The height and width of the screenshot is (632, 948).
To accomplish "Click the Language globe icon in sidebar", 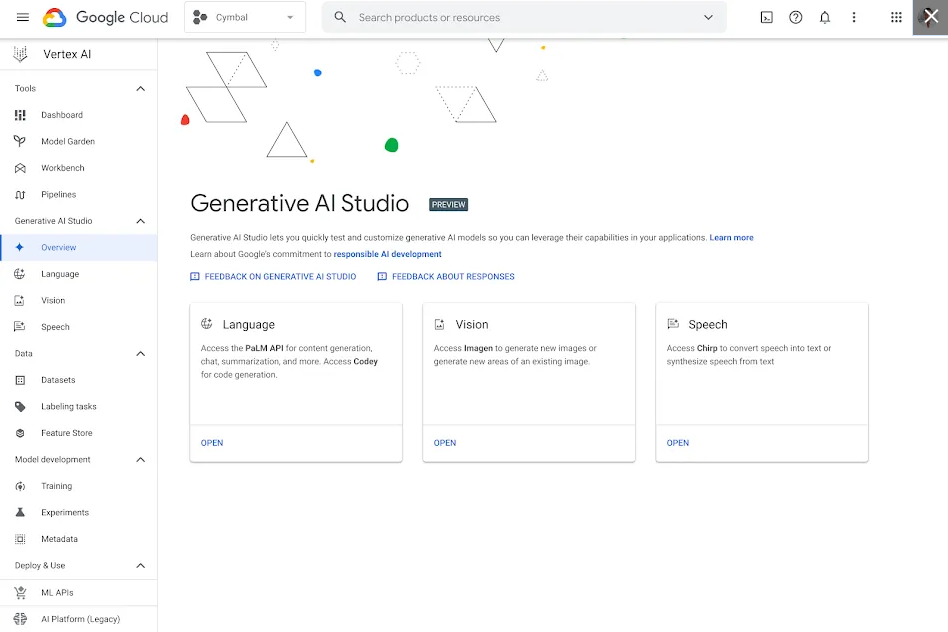I will [x=20, y=274].
